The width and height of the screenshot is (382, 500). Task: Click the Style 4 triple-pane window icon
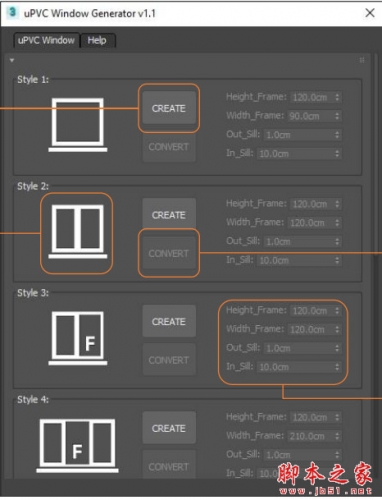click(77, 445)
